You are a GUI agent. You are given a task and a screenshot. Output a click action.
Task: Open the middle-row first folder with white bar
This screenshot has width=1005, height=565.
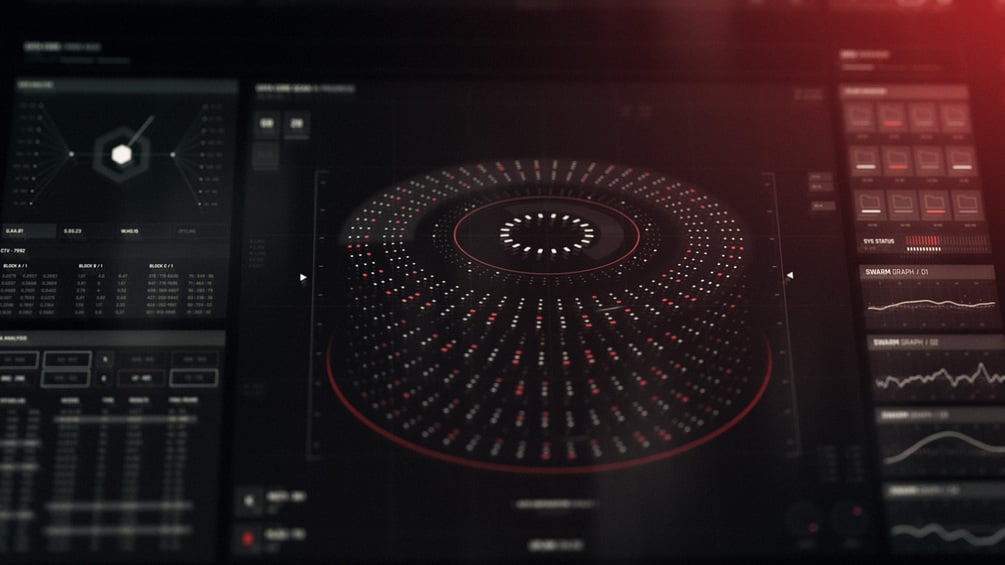[x=865, y=160]
